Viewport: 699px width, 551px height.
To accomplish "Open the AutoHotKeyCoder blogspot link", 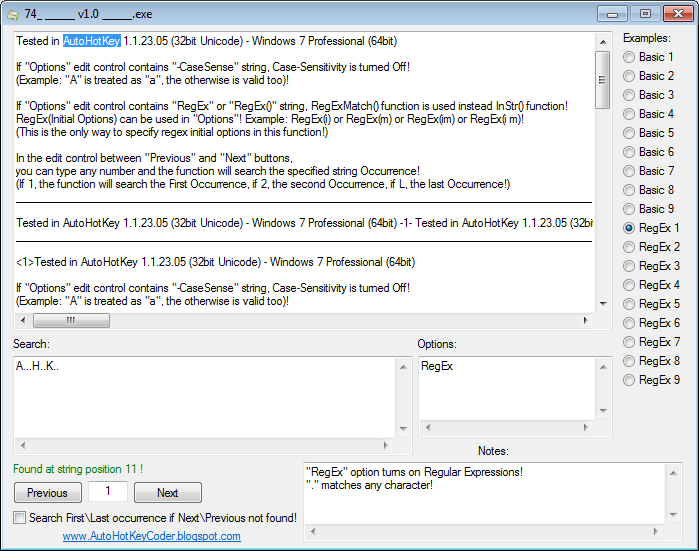I will pyautogui.click(x=152, y=536).
